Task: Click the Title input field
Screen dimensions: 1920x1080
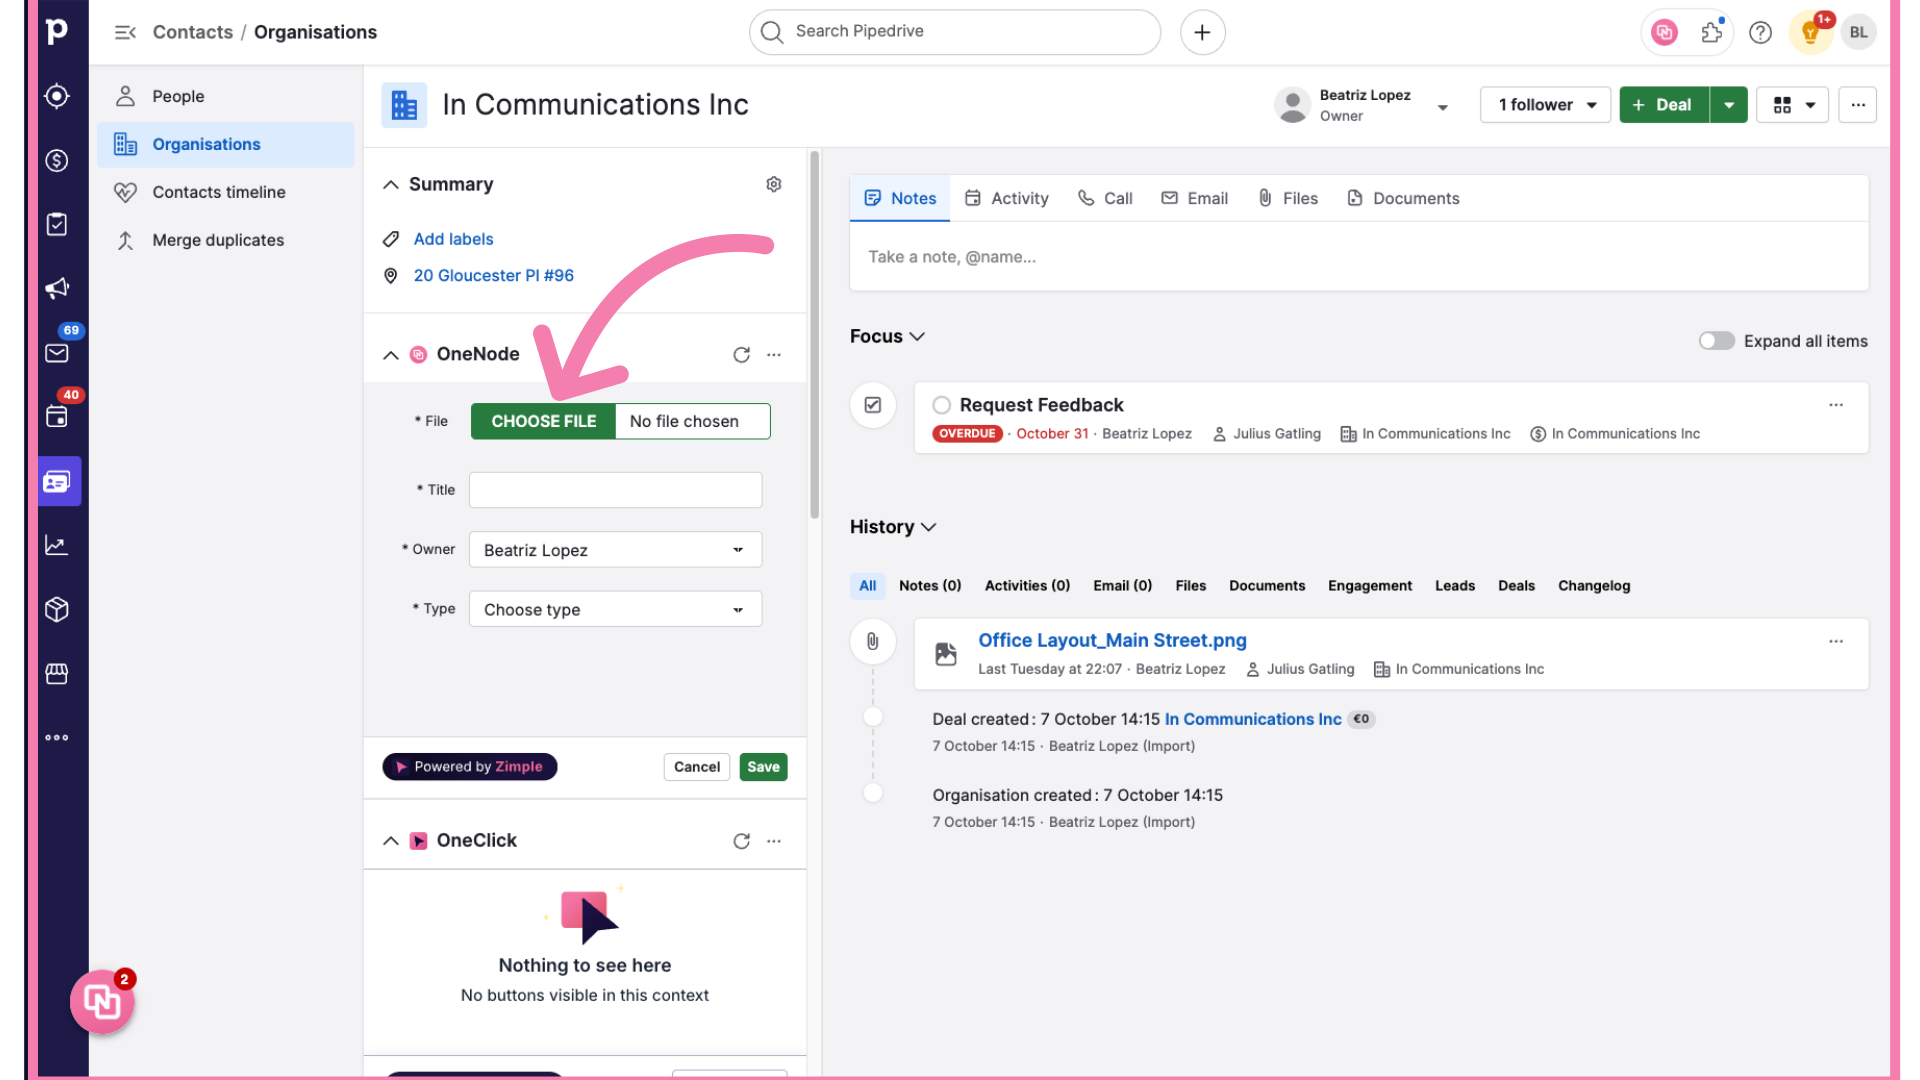Action: [x=615, y=489]
